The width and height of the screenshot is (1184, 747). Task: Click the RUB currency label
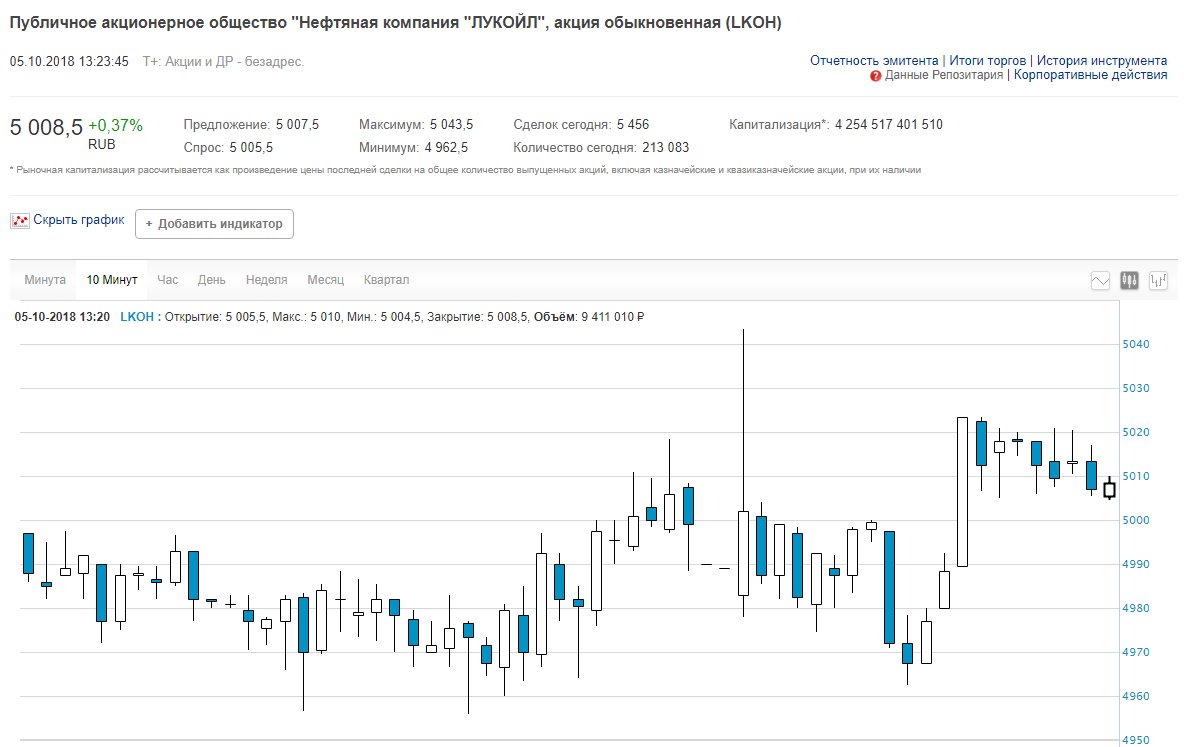[102, 144]
